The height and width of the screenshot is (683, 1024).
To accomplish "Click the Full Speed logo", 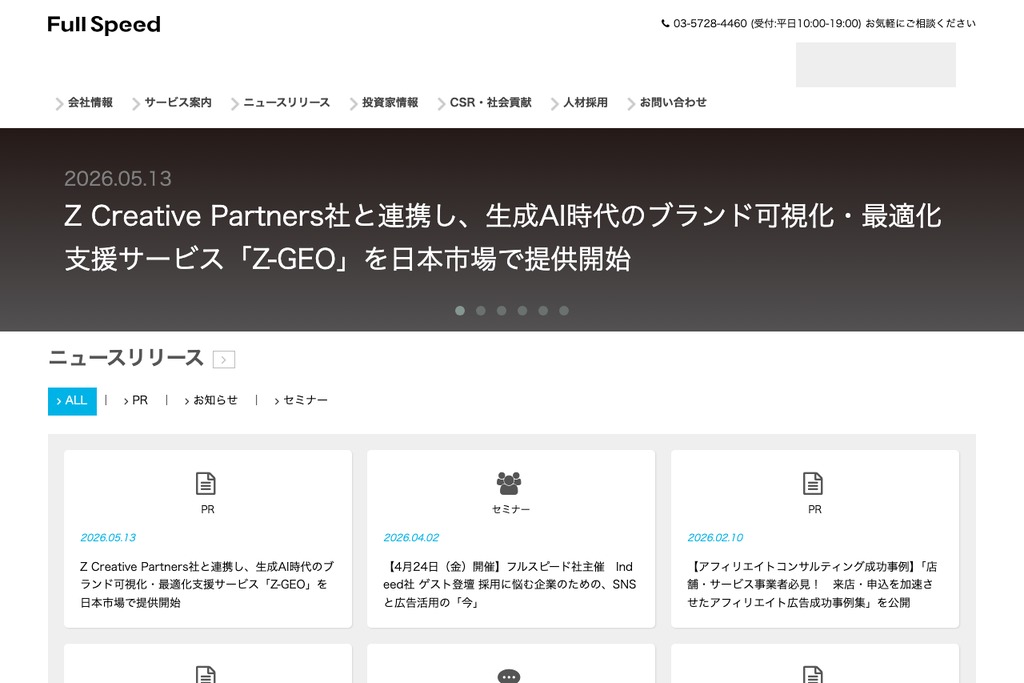I will (104, 25).
